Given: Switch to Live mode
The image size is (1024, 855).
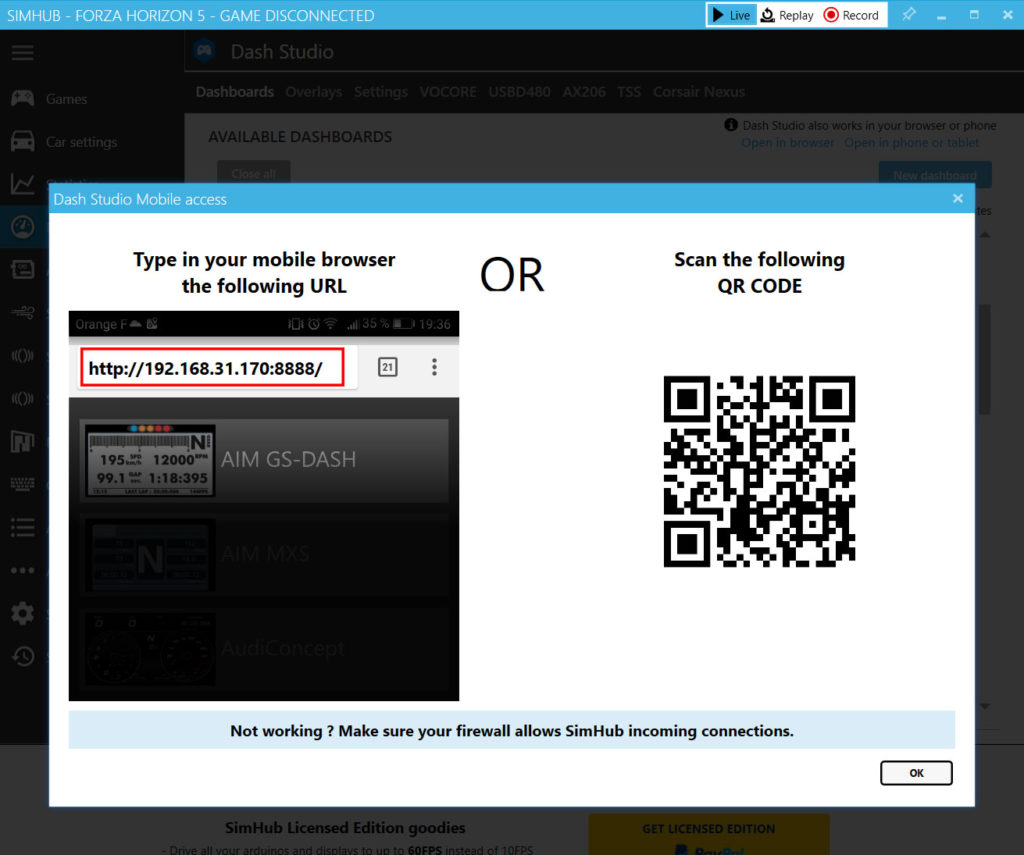Looking at the screenshot, I should click(x=731, y=15).
